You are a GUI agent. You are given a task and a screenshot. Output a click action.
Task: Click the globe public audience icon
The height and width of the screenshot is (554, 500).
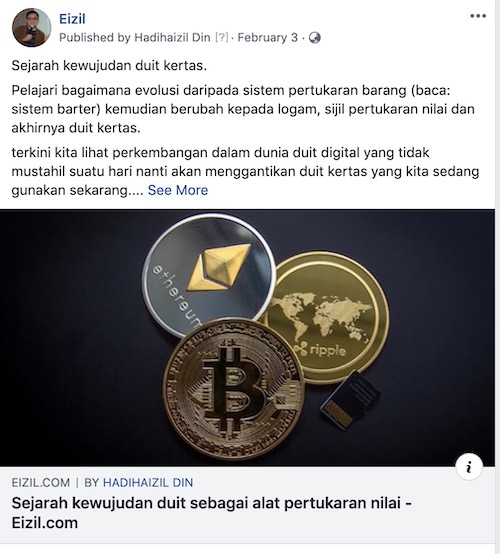[x=314, y=38]
